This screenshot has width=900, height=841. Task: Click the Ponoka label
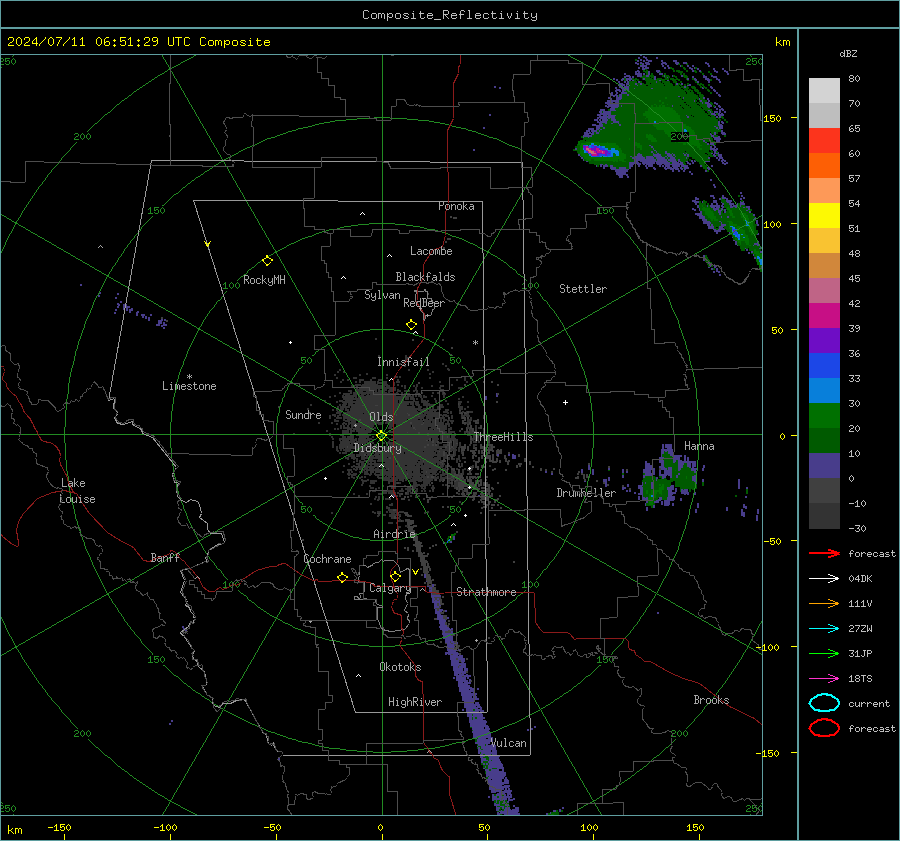tap(456, 206)
